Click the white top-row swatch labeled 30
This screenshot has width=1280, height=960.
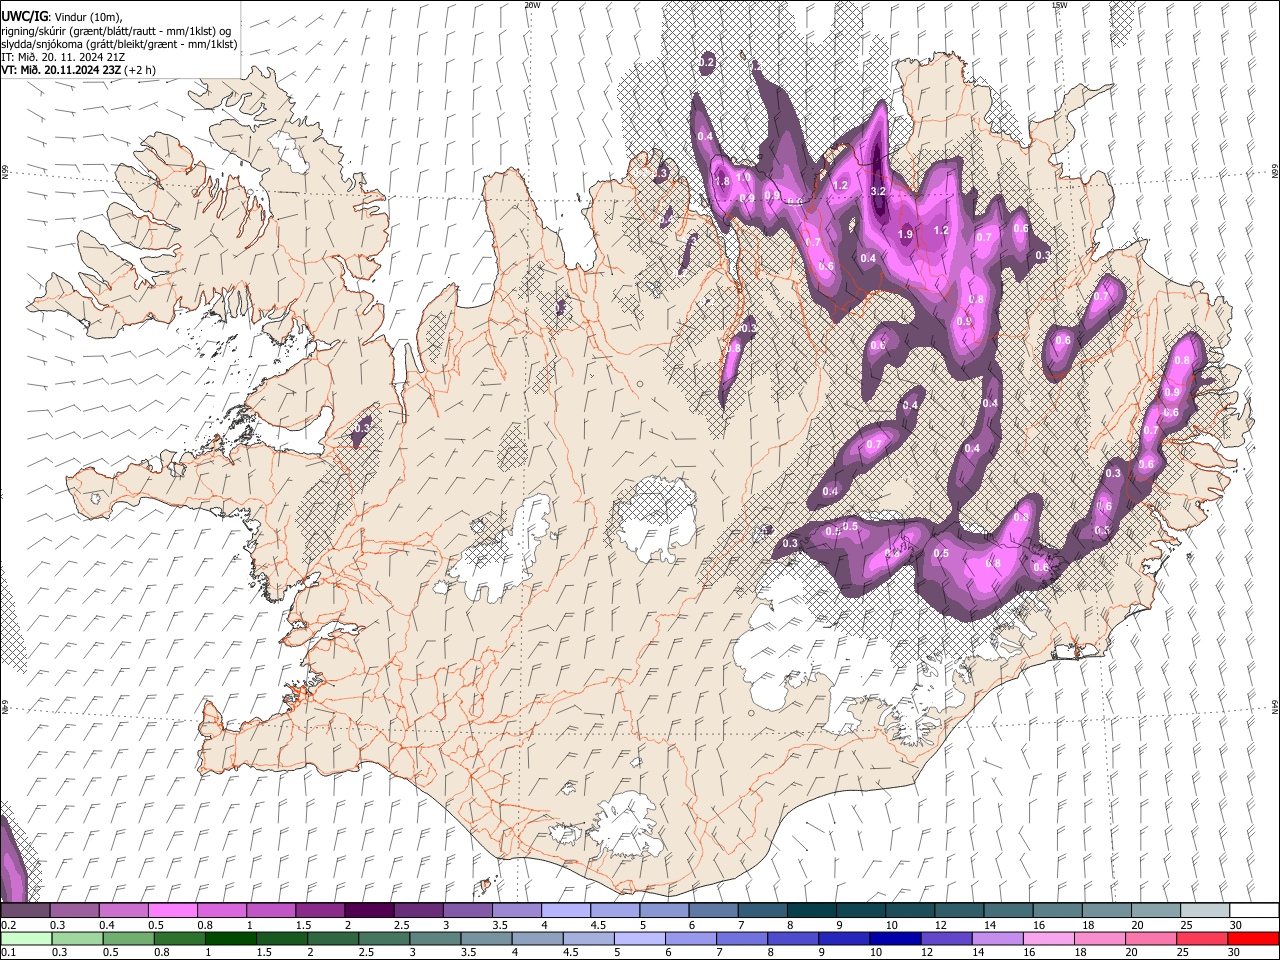(x=1253, y=910)
